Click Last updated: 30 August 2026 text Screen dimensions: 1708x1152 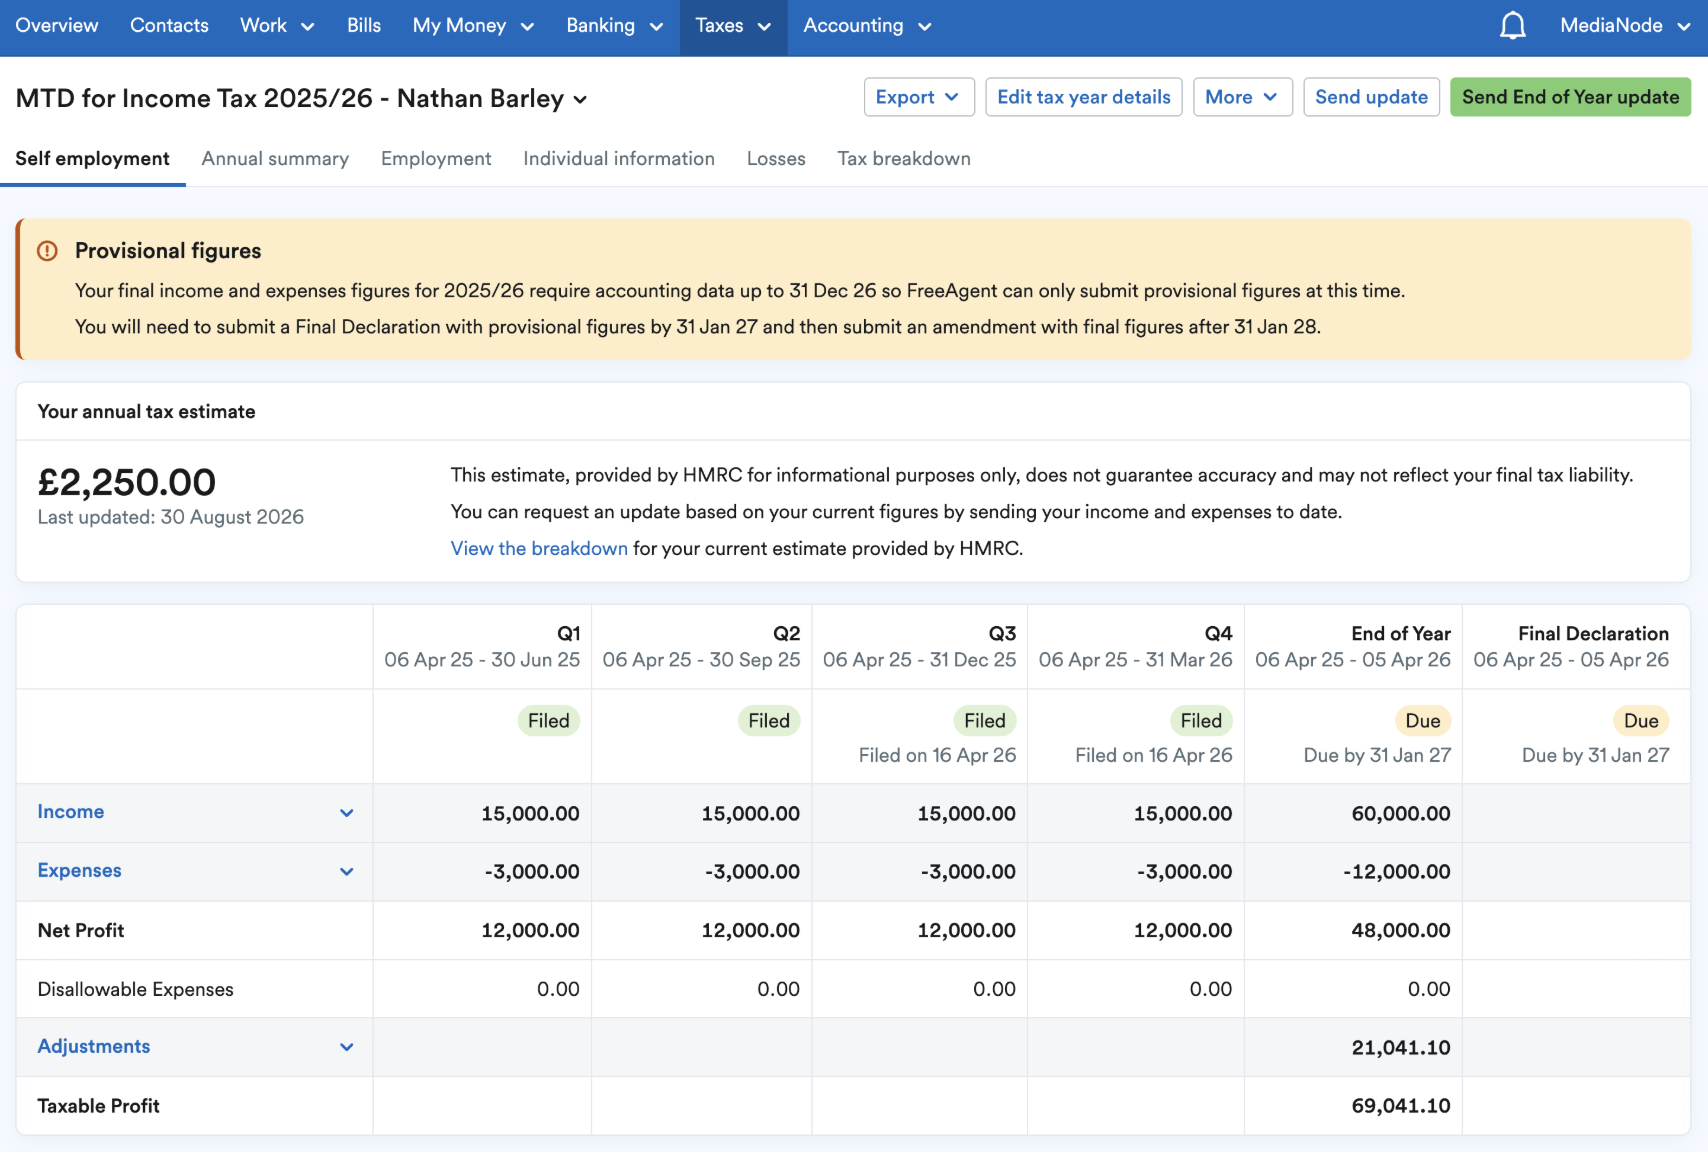[171, 517]
